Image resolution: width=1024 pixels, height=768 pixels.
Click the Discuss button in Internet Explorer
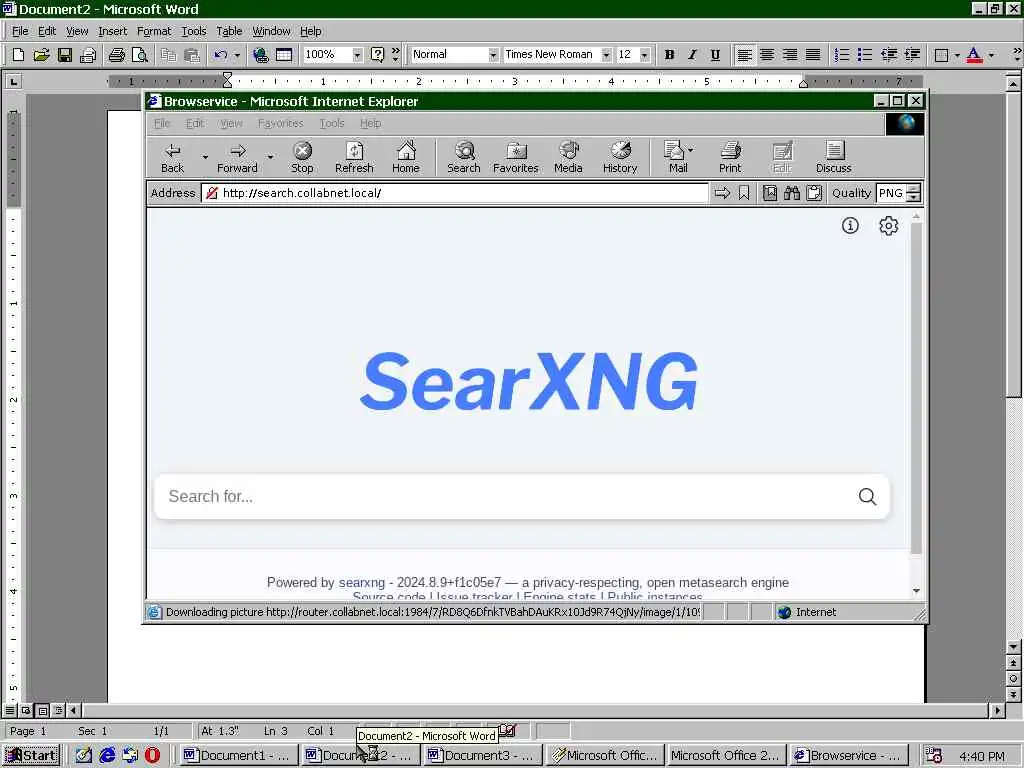[x=834, y=158]
